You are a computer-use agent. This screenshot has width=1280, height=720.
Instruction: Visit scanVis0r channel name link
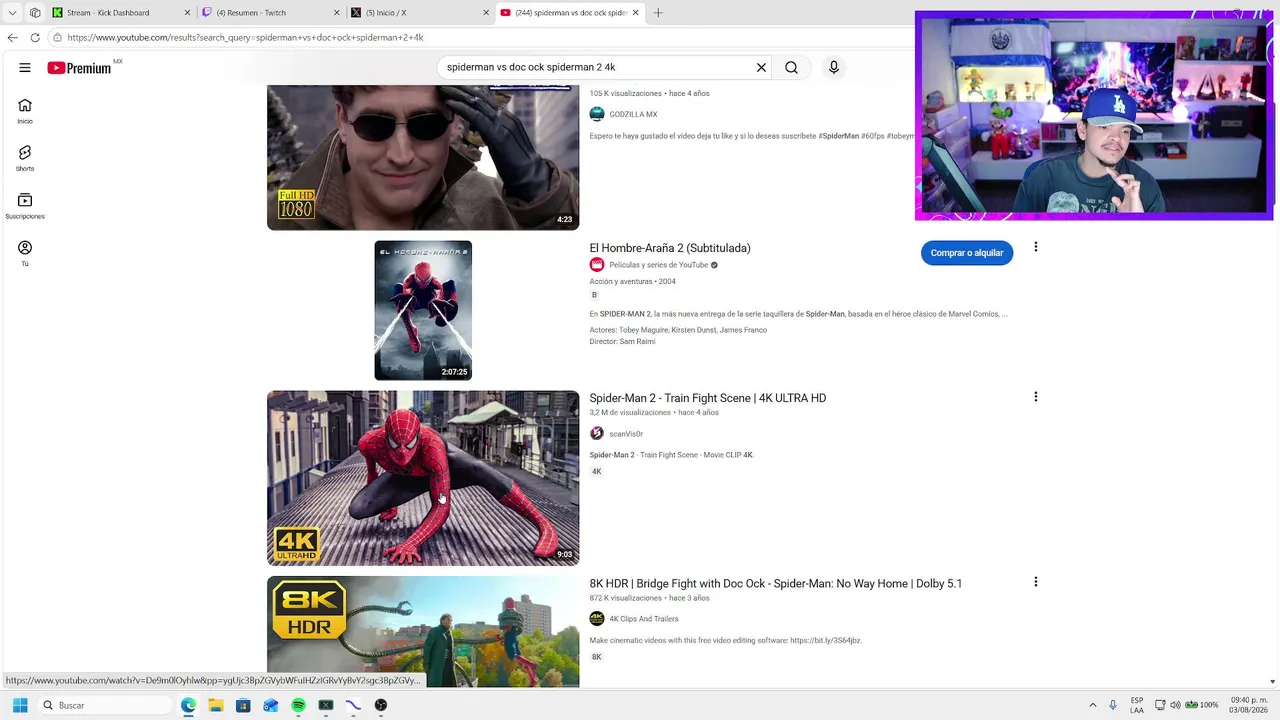(x=626, y=434)
